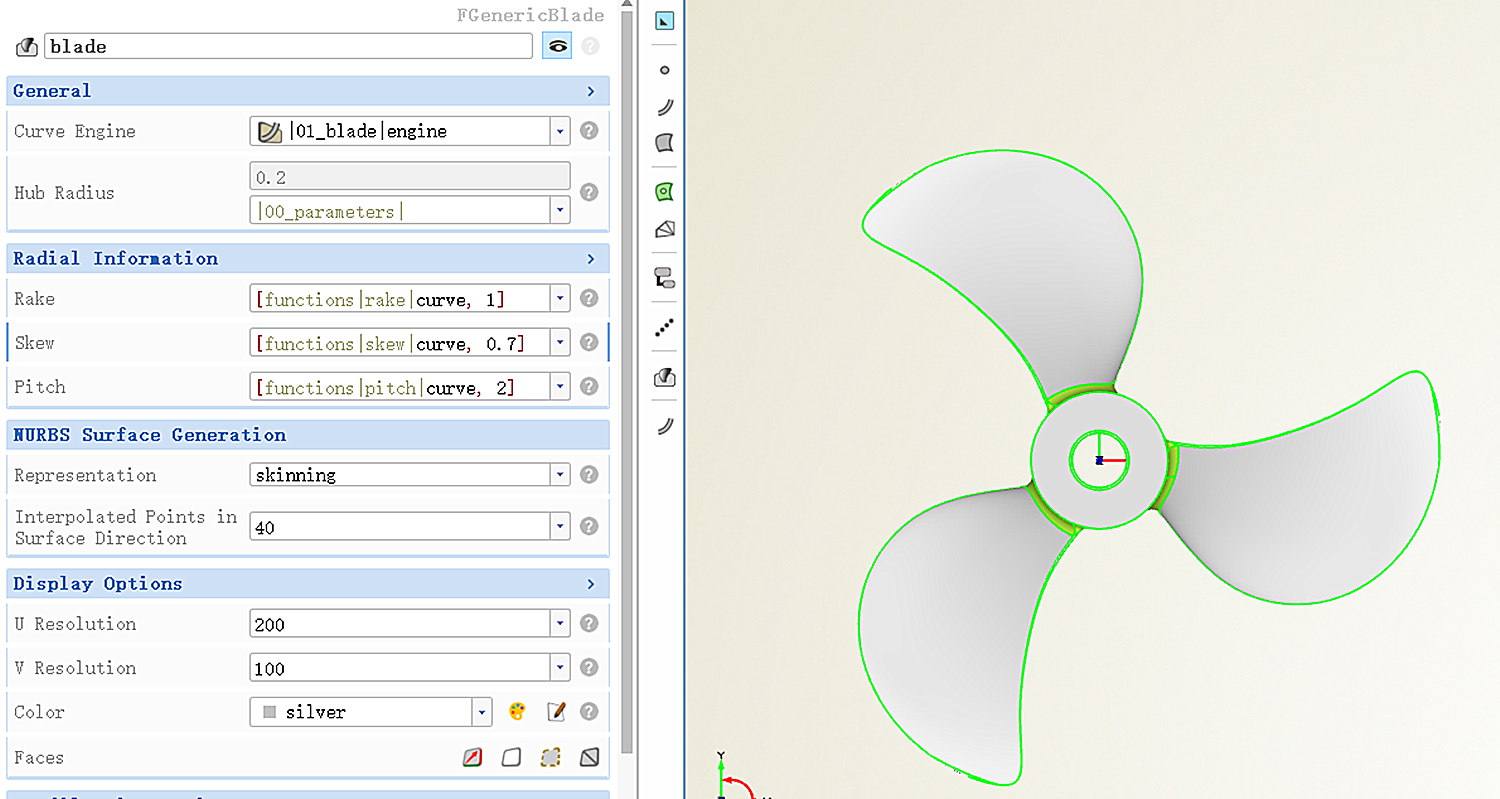This screenshot has height=799, width=1500.
Task: Choose the dotted offset points tool
Action: pos(664,327)
